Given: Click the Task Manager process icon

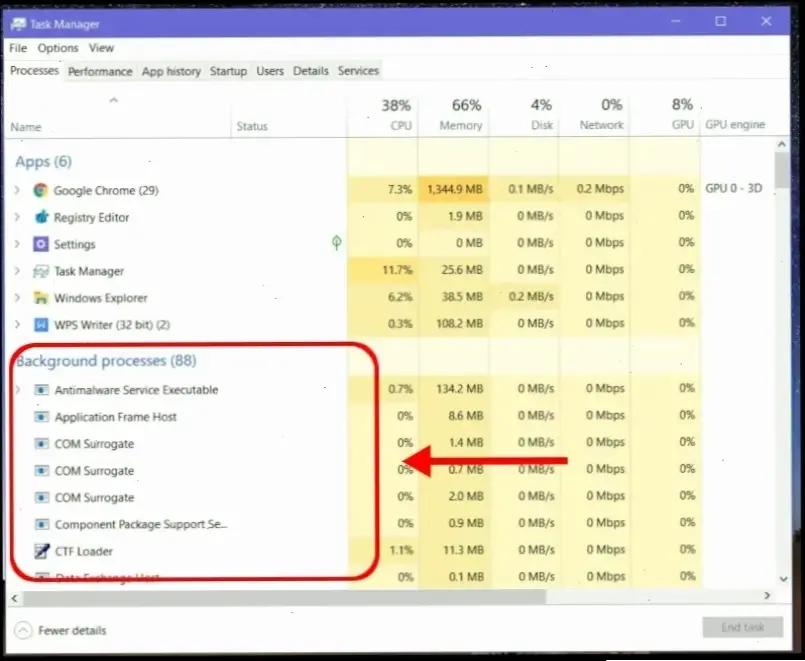Looking at the screenshot, I should [x=41, y=271].
